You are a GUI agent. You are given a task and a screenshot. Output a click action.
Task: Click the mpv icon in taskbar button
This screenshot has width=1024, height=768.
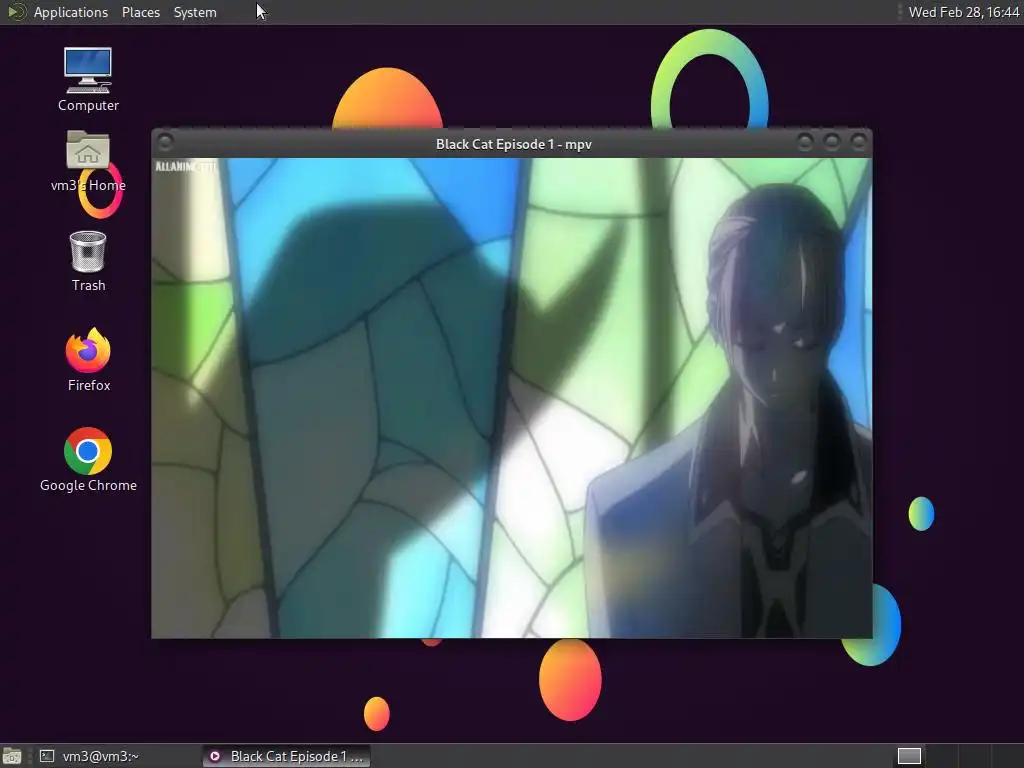[215, 756]
